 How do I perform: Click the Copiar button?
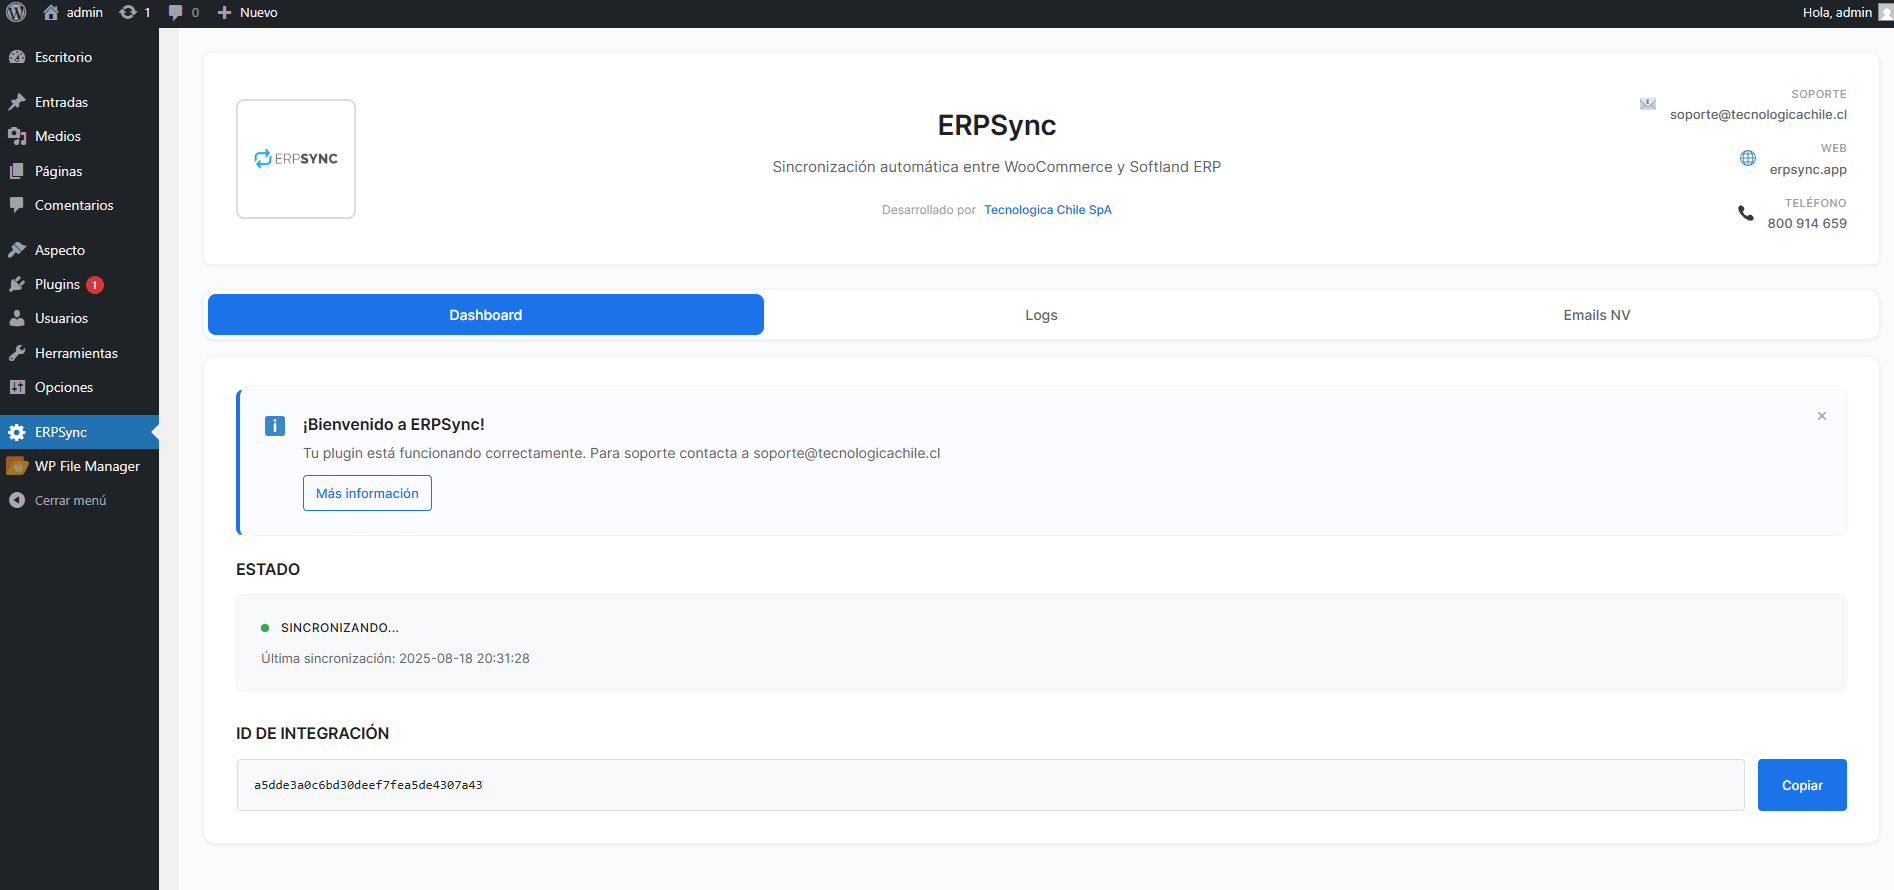(1802, 785)
